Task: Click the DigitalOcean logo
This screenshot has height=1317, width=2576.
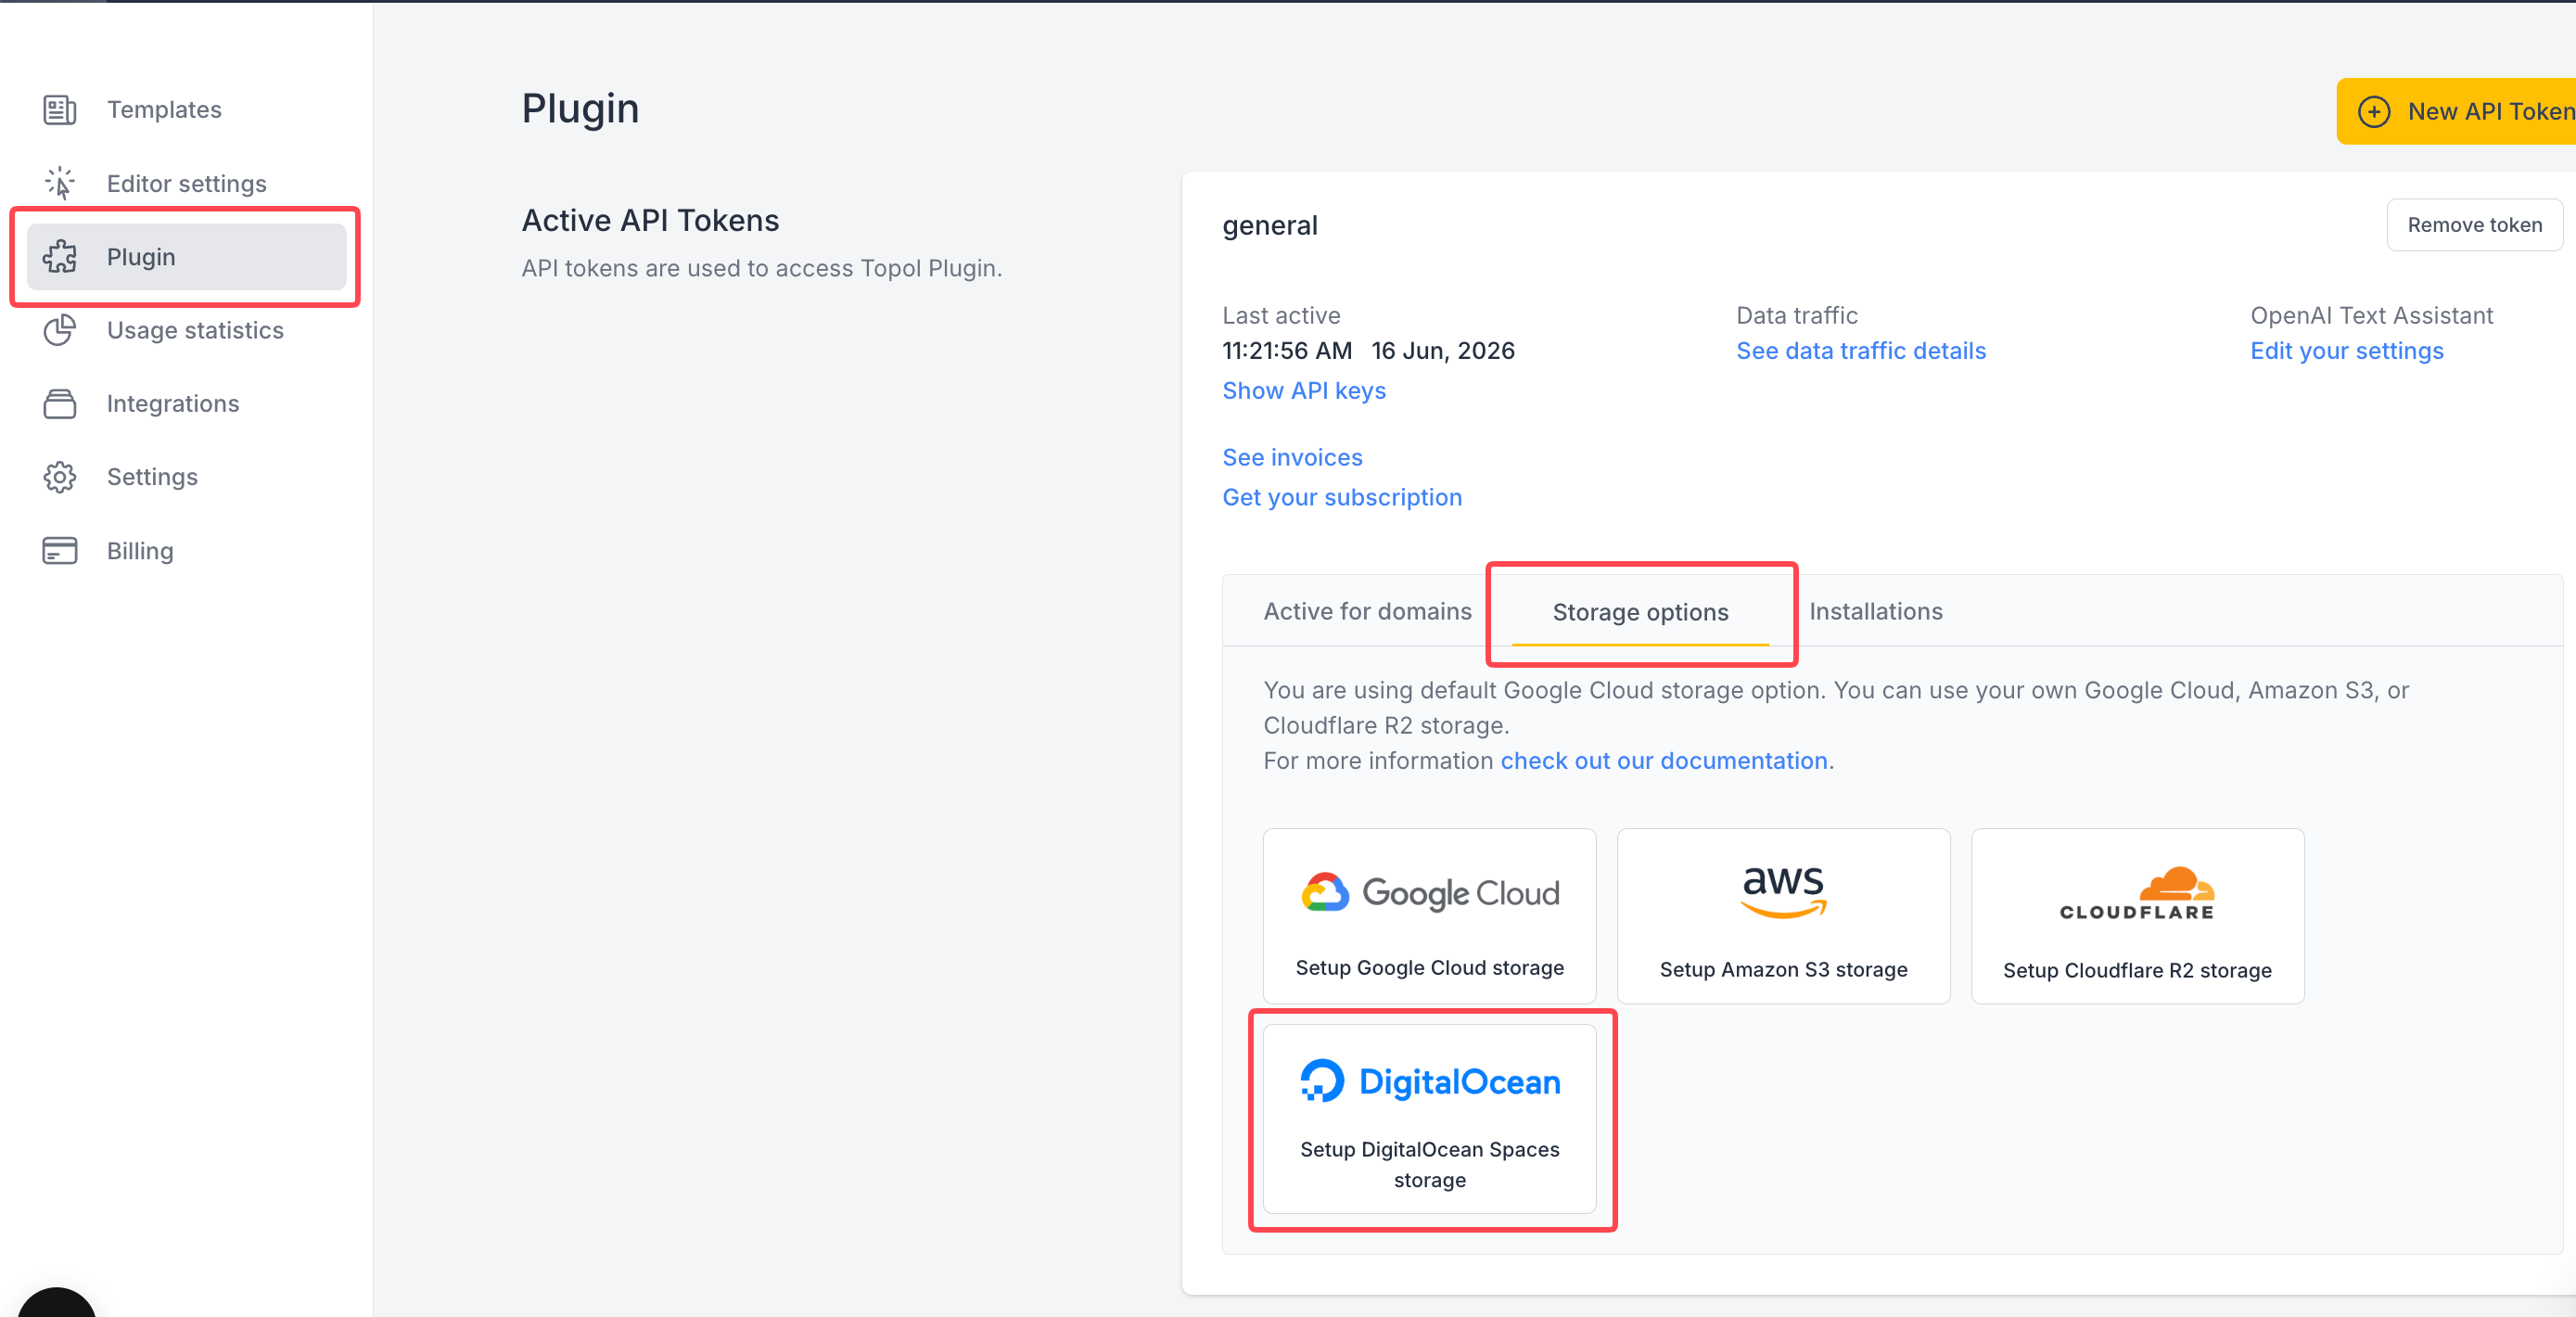Action: [1429, 1081]
